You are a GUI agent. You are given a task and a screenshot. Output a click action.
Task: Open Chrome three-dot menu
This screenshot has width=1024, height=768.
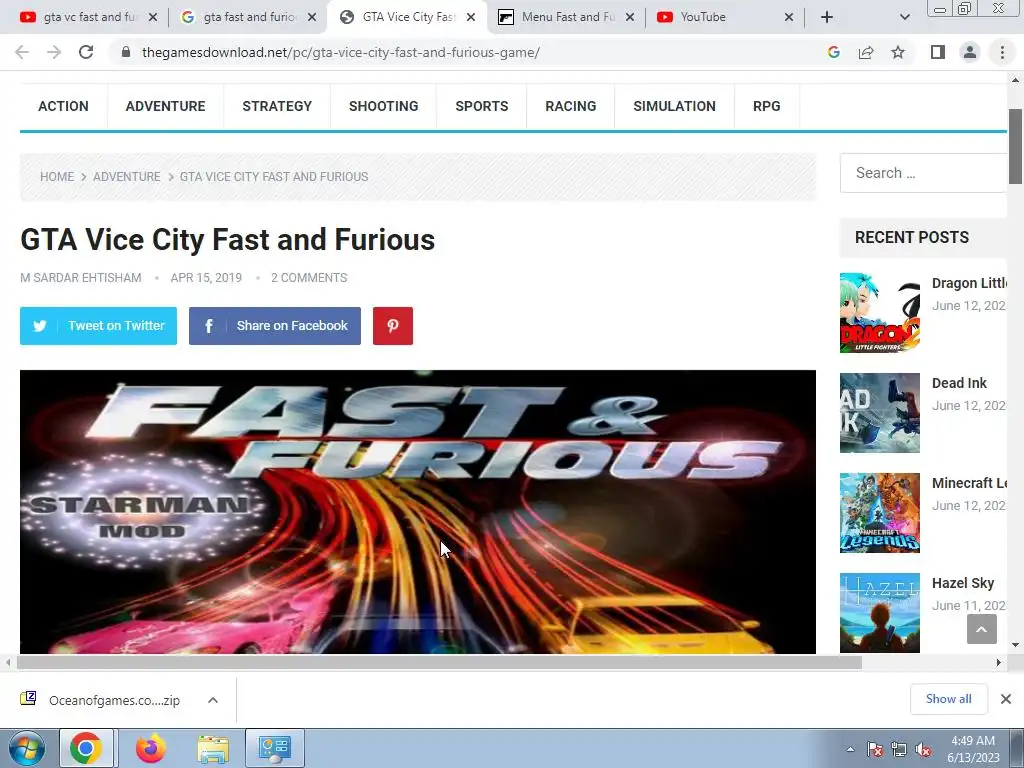pos(1002,52)
